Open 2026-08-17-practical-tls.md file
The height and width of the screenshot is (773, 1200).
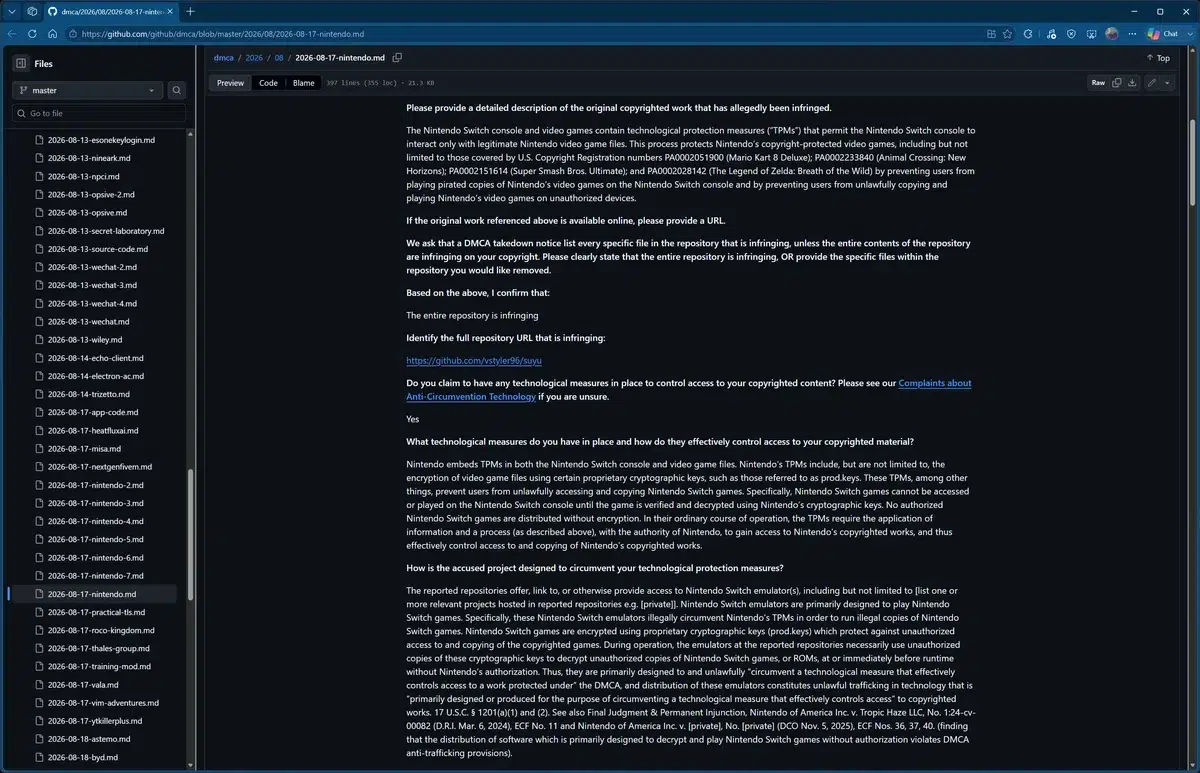95,612
